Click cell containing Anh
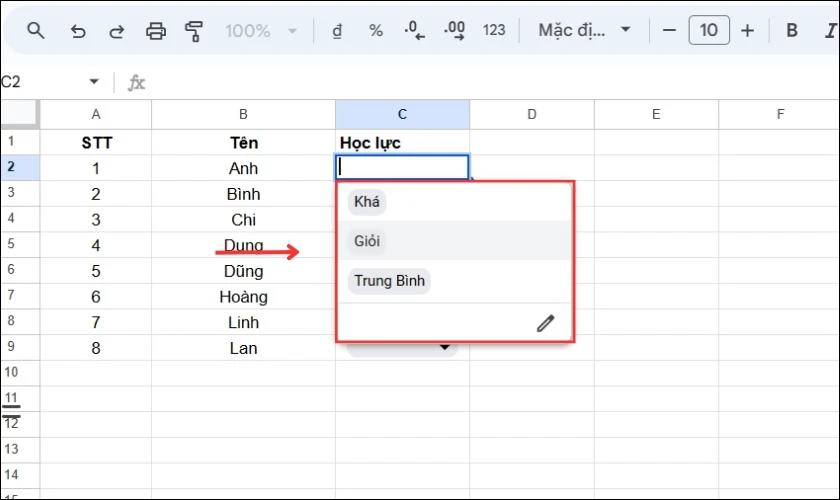Image resolution: width=840 pixels, height=500 pixels. tap(243, 168)
